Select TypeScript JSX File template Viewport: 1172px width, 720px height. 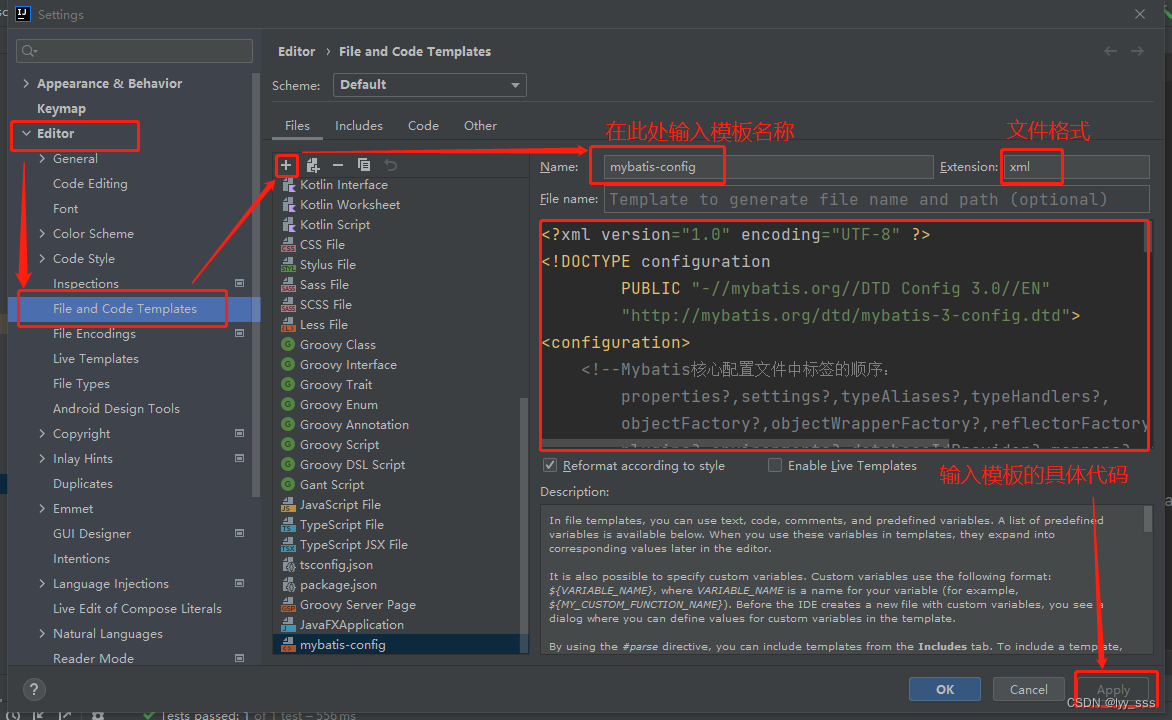click(354, 545)
